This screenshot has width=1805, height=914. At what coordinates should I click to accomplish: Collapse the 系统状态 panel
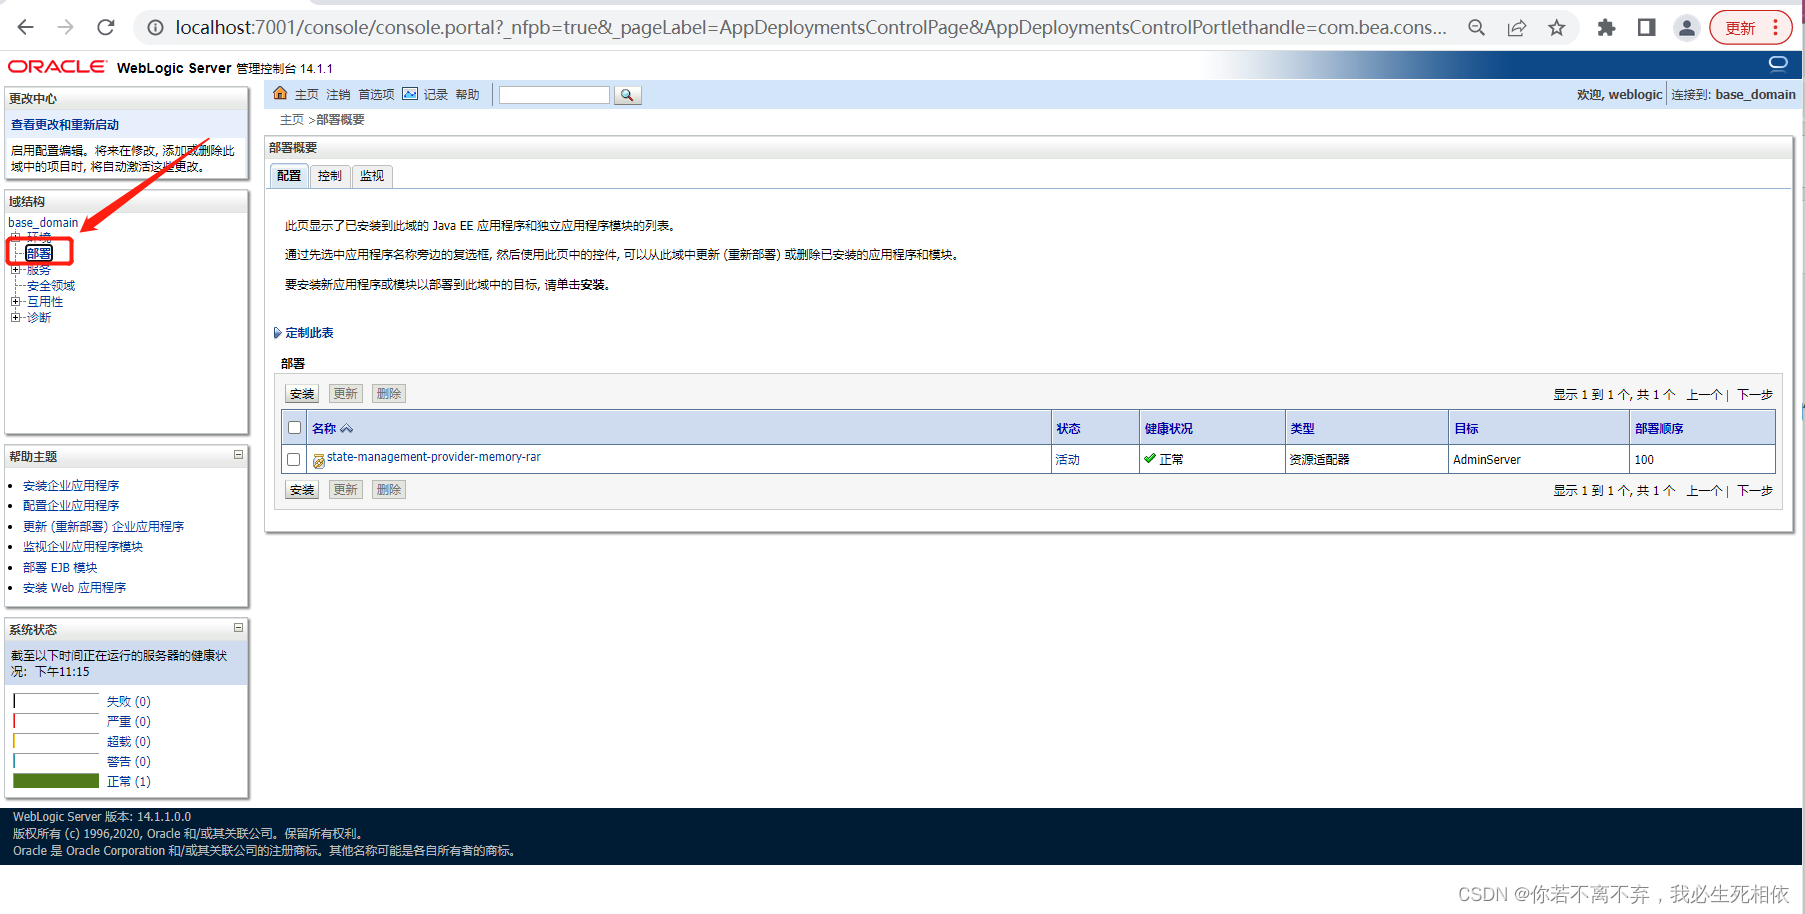point(238,628)
